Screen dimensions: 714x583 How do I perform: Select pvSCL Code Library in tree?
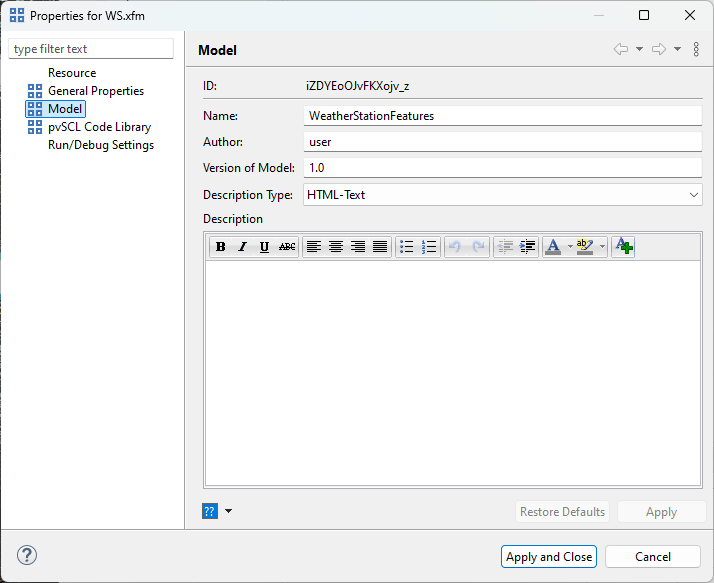coord(99,127)
